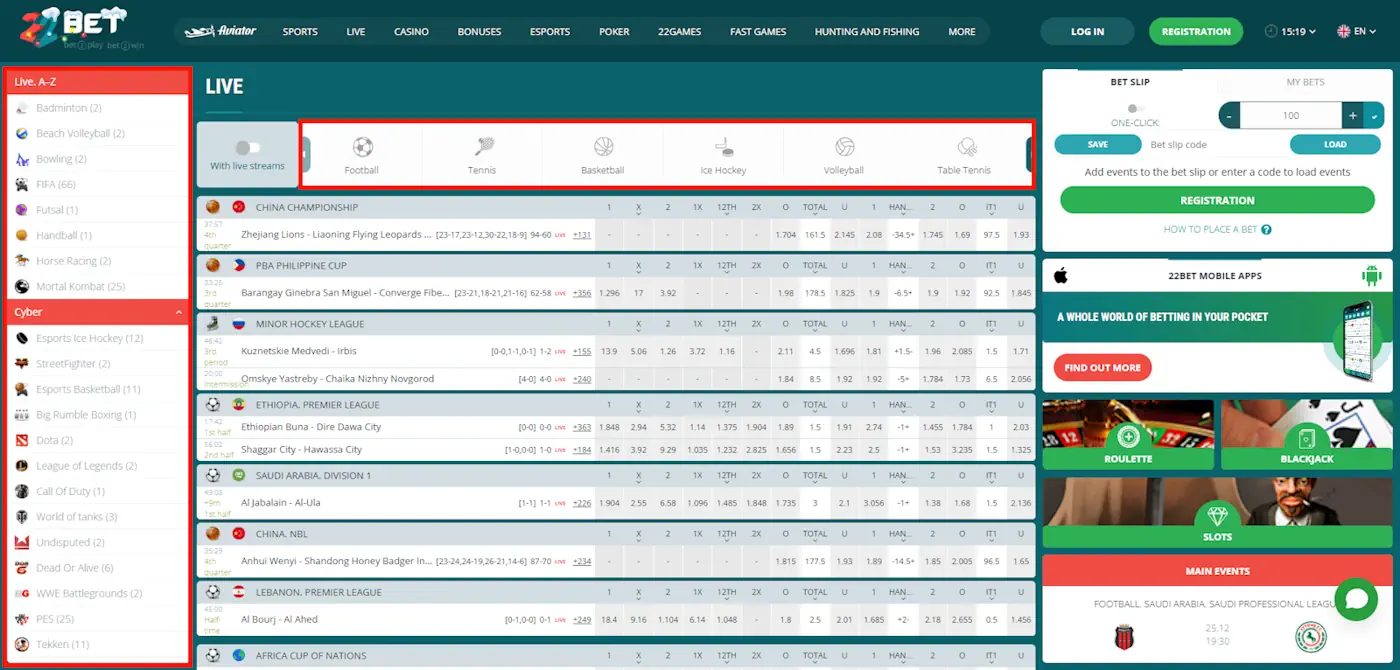
Task: Select the Ice Hockey sport filter icon
Action: click(x=723, y=148)
